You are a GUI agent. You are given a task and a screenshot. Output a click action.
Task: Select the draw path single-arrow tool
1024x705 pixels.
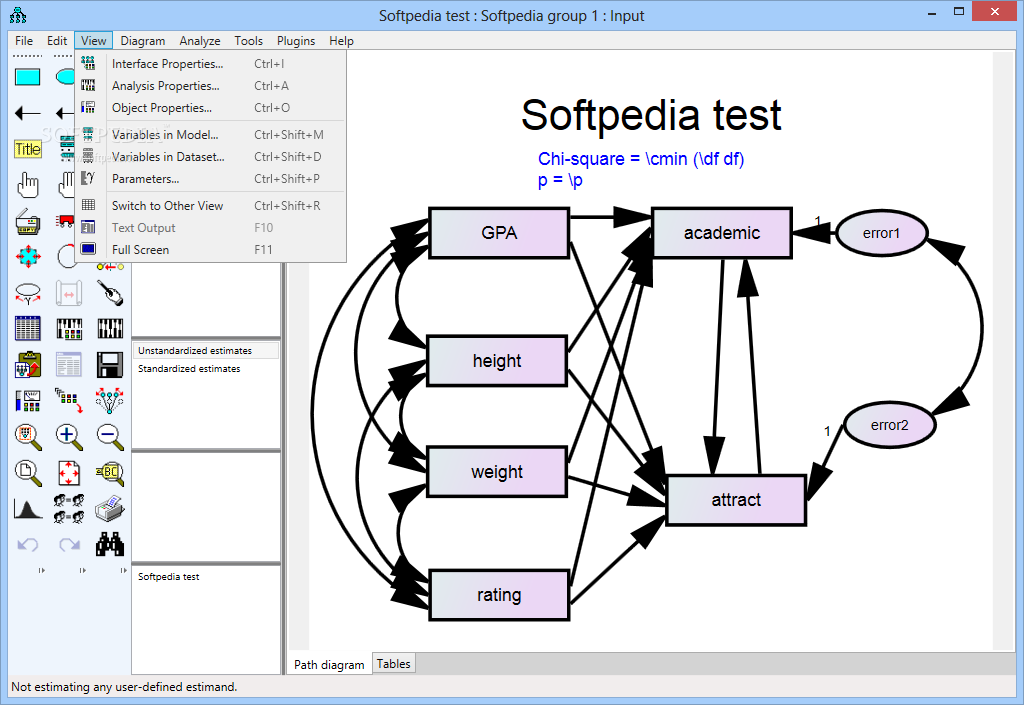(27, 114)
